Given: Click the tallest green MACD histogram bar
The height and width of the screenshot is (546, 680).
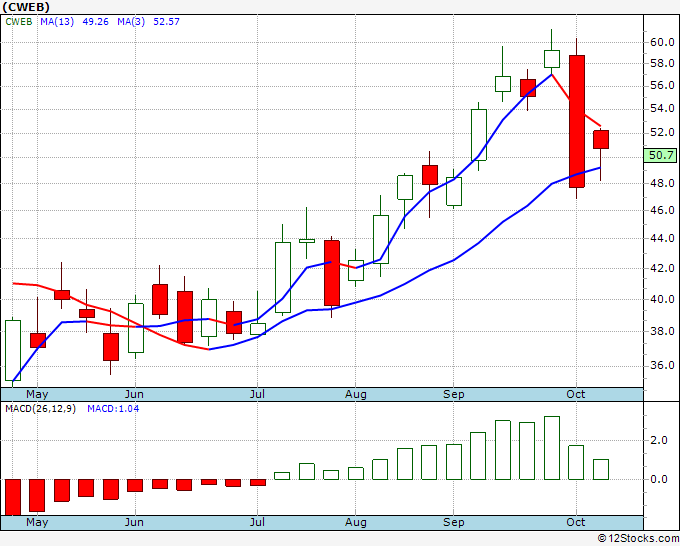Looking at the screenshot, I should 552,448.
